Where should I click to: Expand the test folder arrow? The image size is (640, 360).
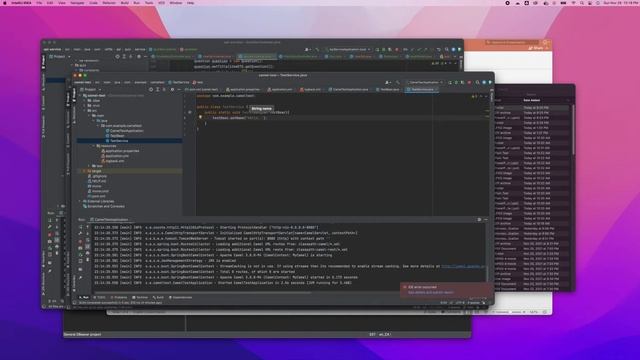point(89,166)
